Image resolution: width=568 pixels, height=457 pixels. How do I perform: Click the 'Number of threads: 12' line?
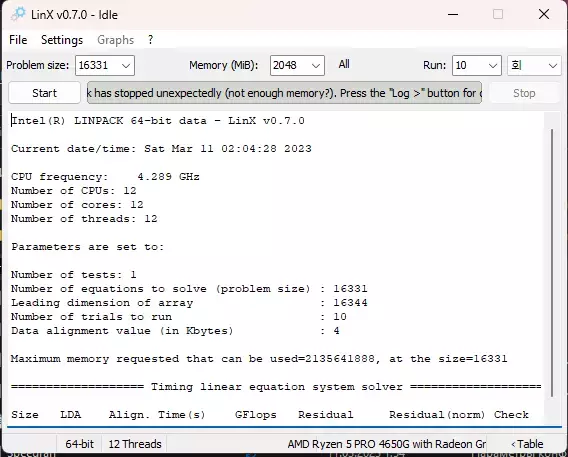tap(84, 218)
